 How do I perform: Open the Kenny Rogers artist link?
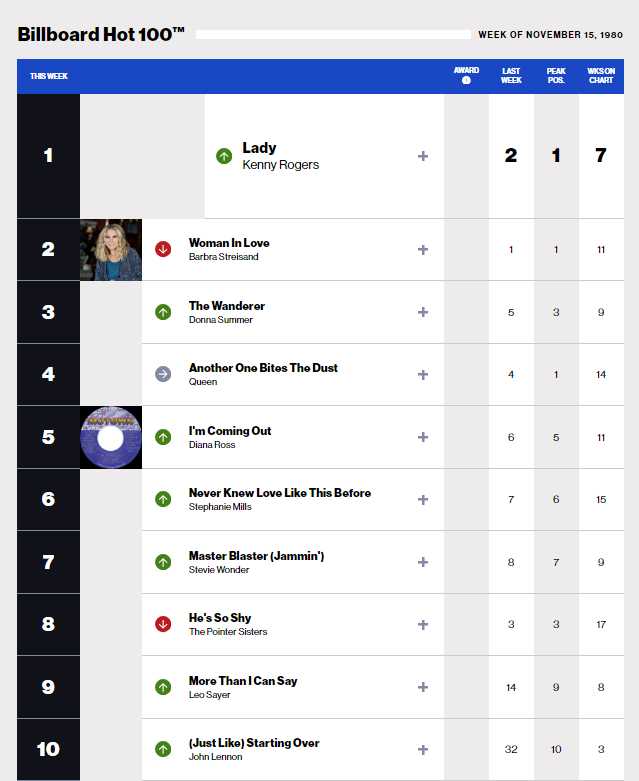pos(280,165)
